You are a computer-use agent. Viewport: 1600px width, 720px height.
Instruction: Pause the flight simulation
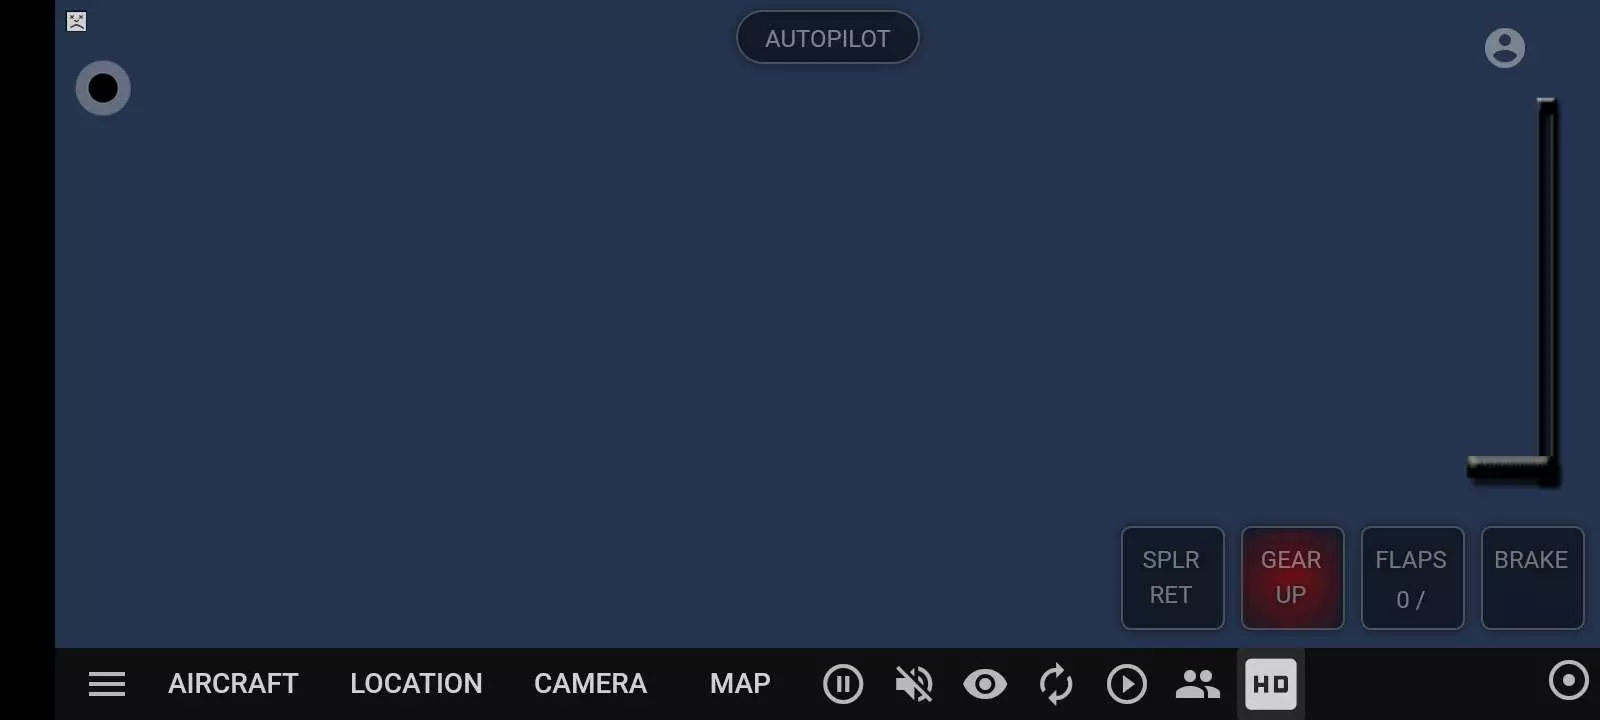[843, 684]
